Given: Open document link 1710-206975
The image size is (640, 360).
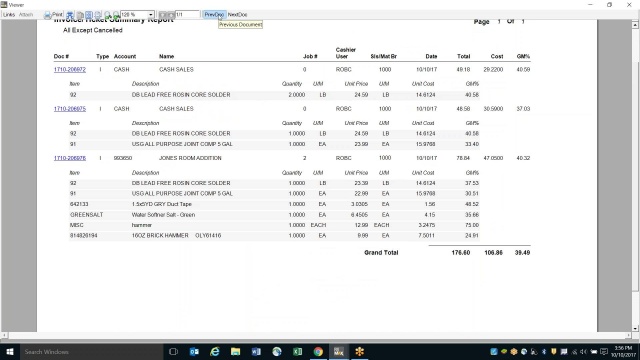Looking at the screenshot, I should [x=70, y=109].
